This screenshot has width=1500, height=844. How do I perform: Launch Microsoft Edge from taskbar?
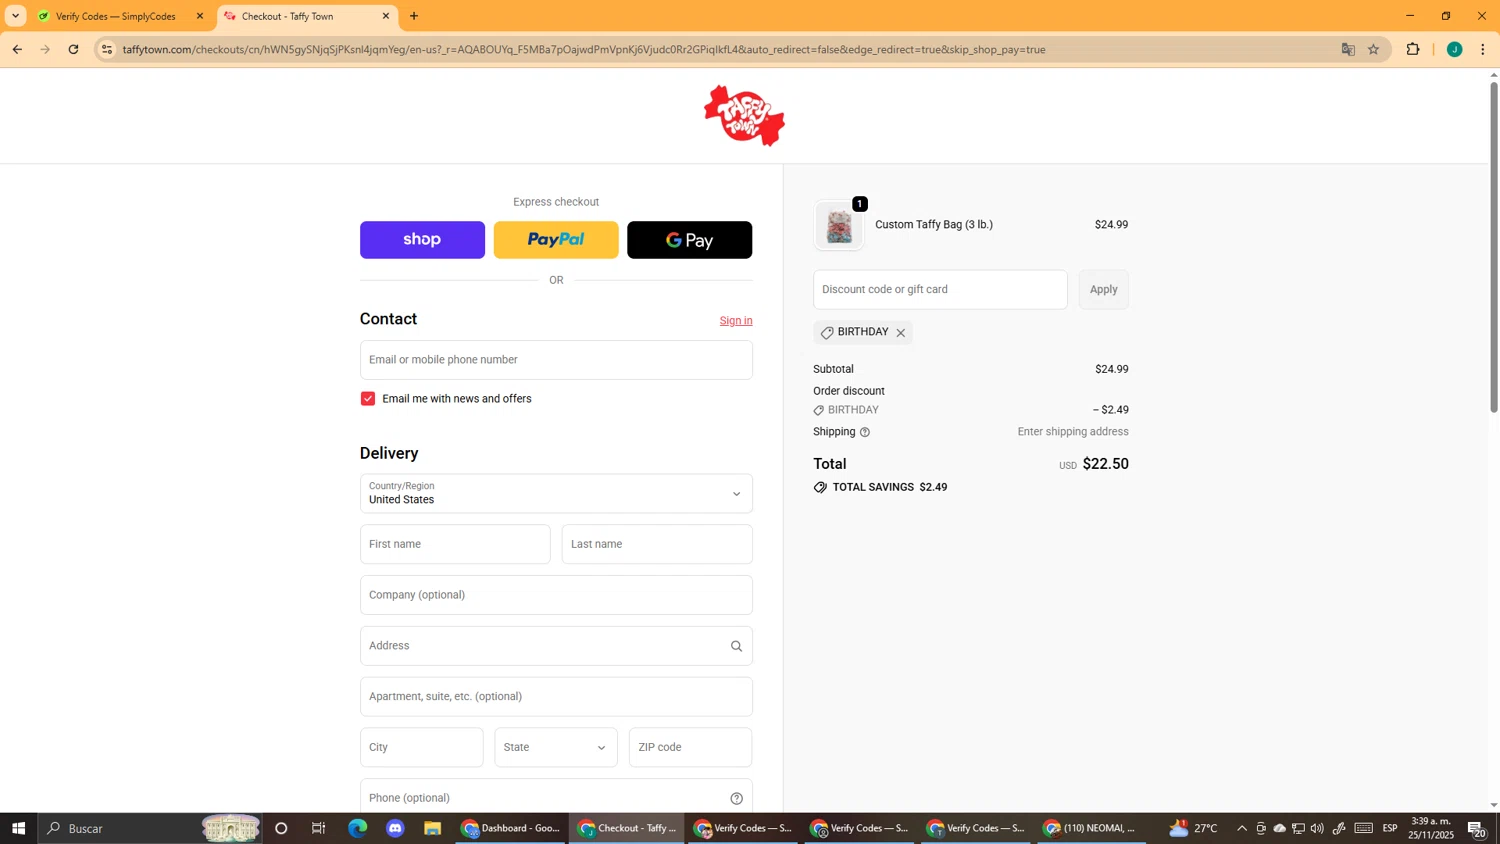pyautogui.click(x=357, y=828)
